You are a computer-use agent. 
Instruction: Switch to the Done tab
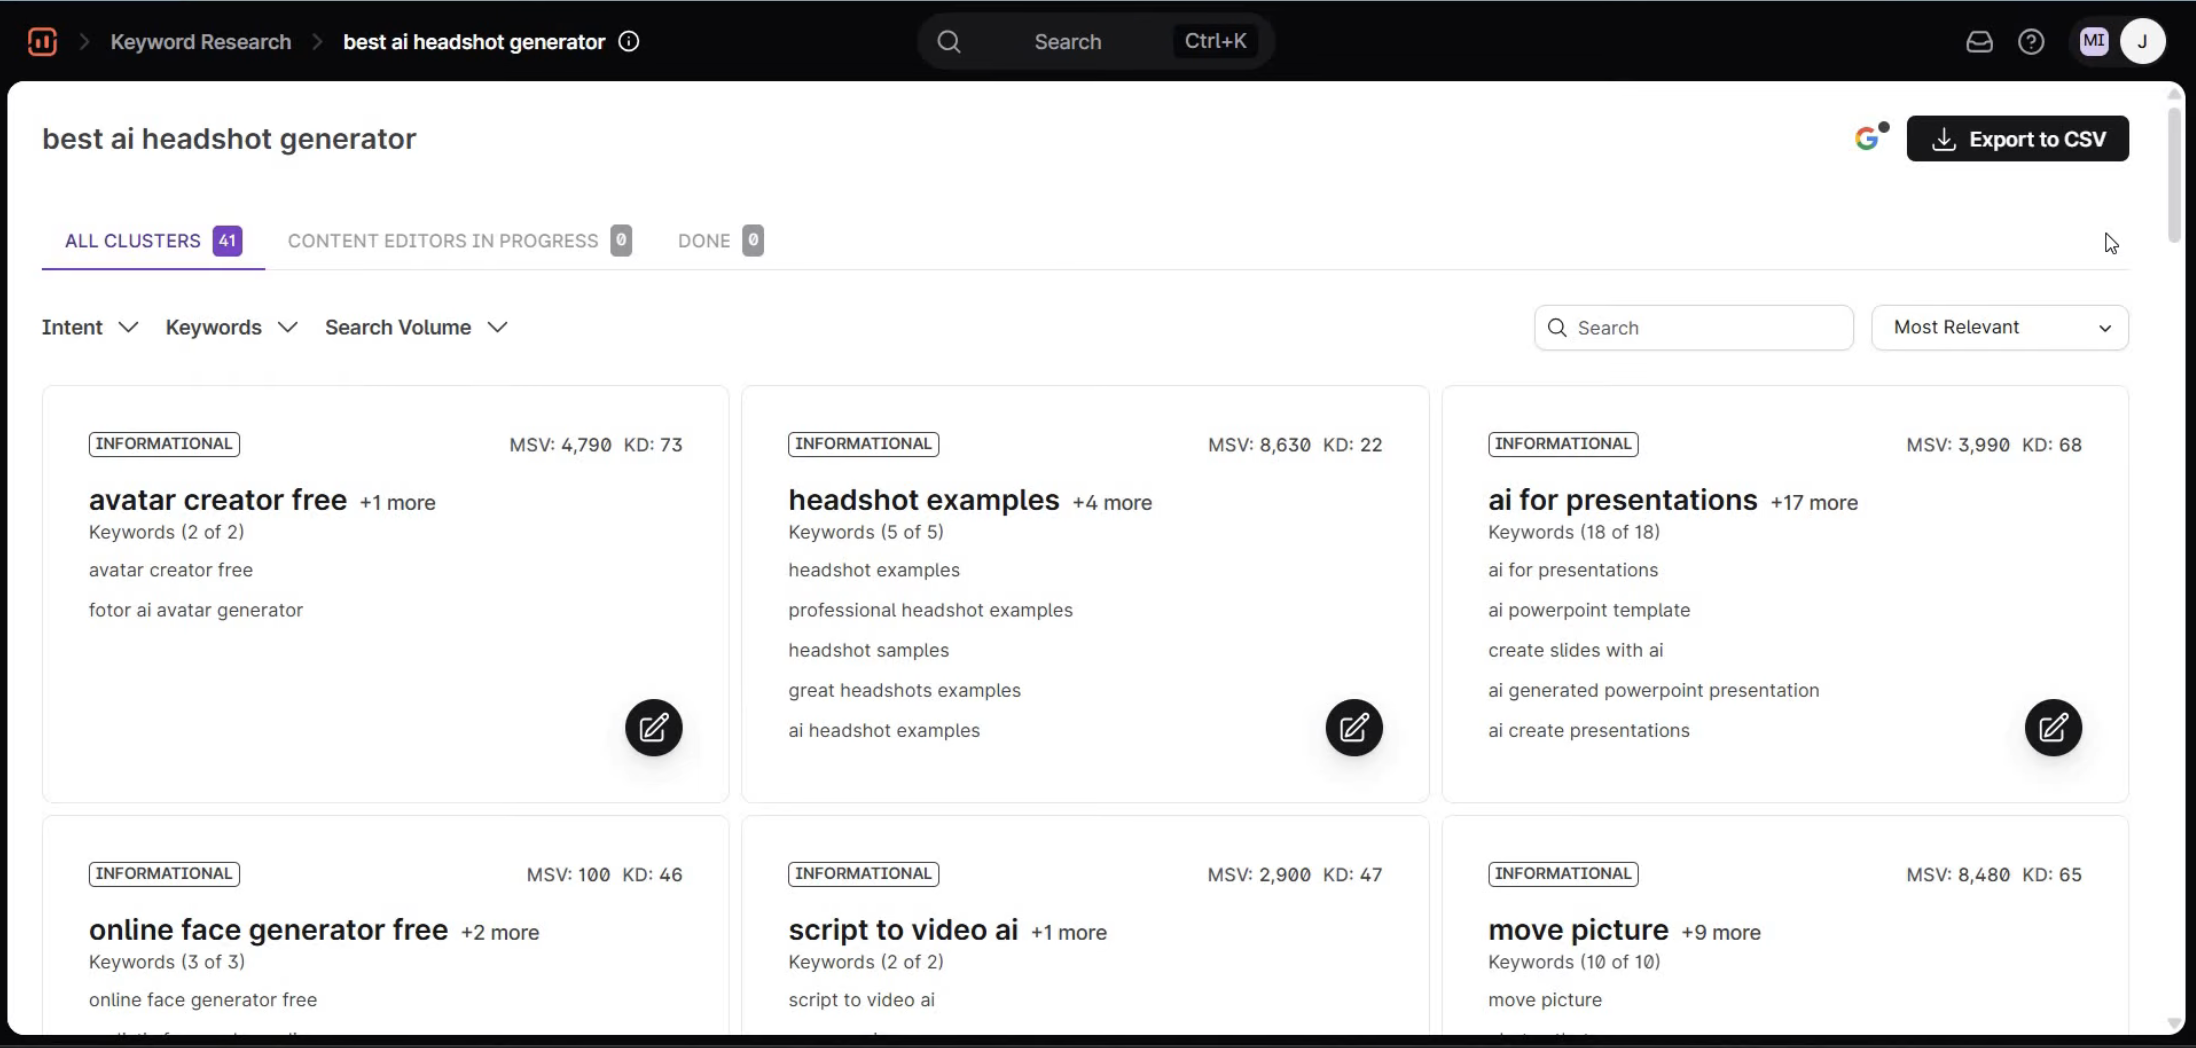pos(720,241)
